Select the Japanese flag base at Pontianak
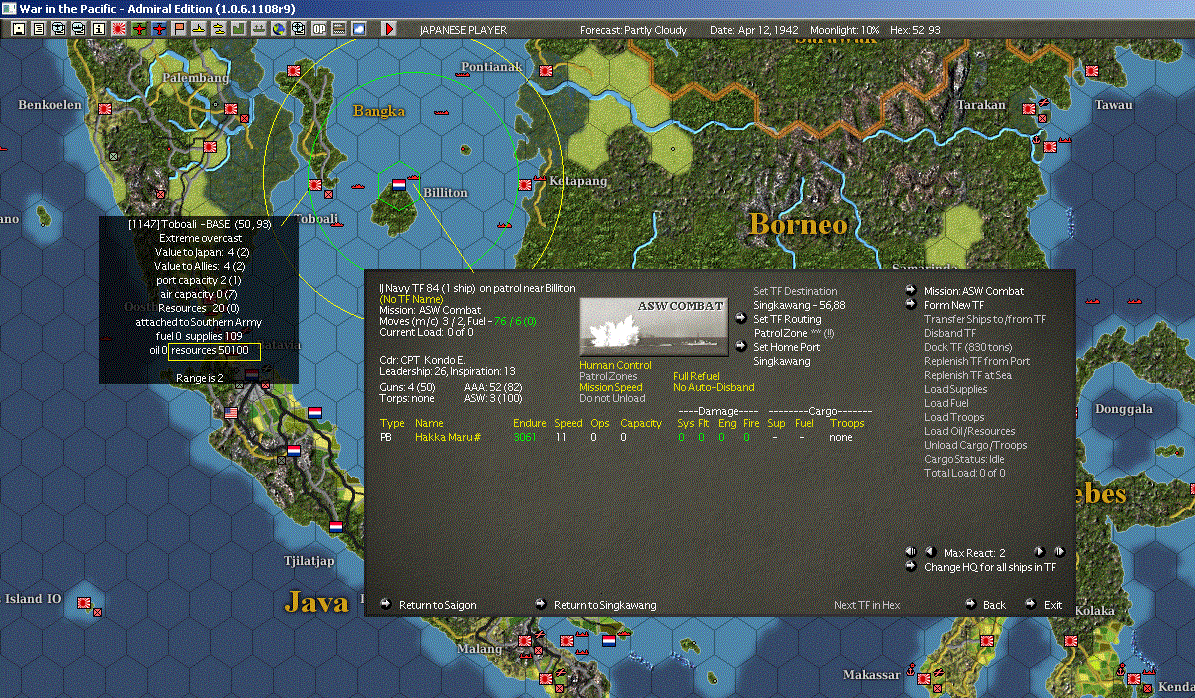 546,71
